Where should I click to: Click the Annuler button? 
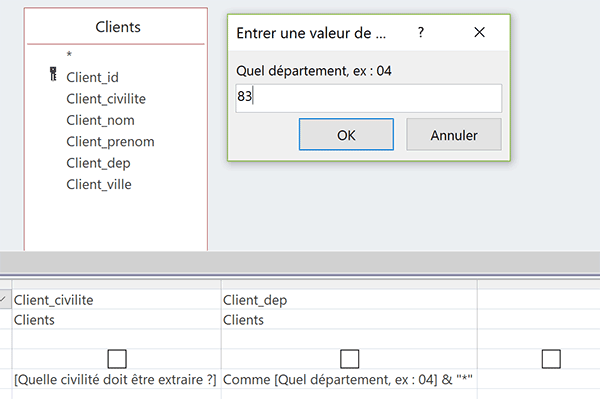tap(454, 134)
